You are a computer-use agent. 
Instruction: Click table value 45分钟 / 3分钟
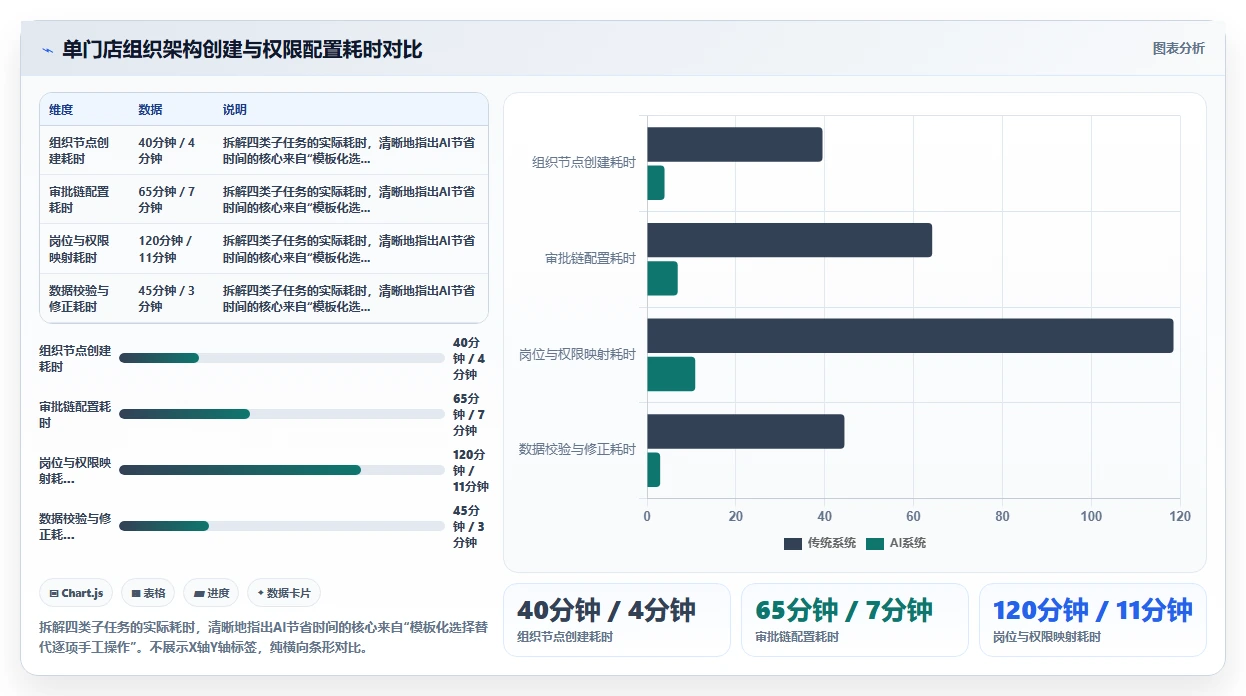tap(167, 298)
